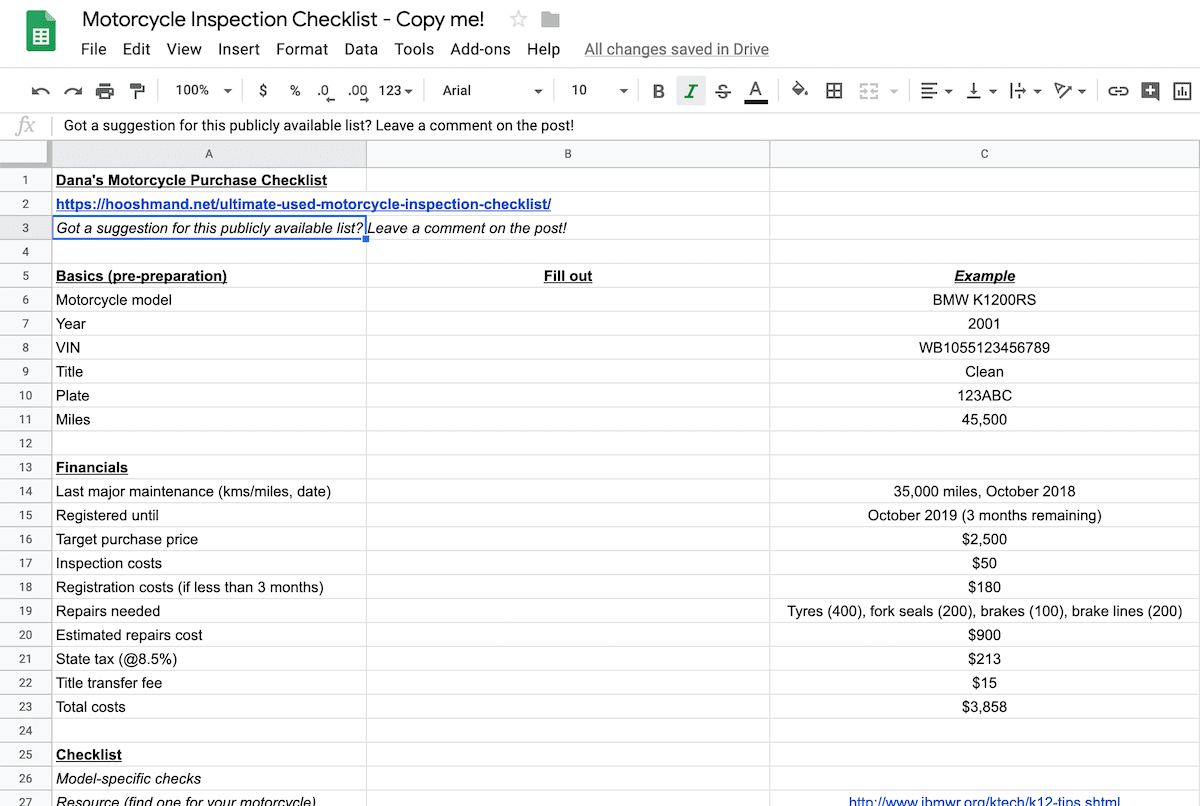Open the text color picker
Screen dimensions: 1200x806
[x=756, y=91]
